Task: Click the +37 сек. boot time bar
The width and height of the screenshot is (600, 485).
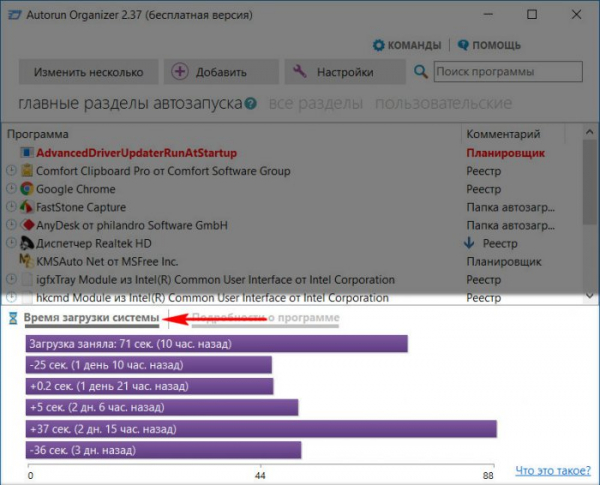Action: [261, 429]
